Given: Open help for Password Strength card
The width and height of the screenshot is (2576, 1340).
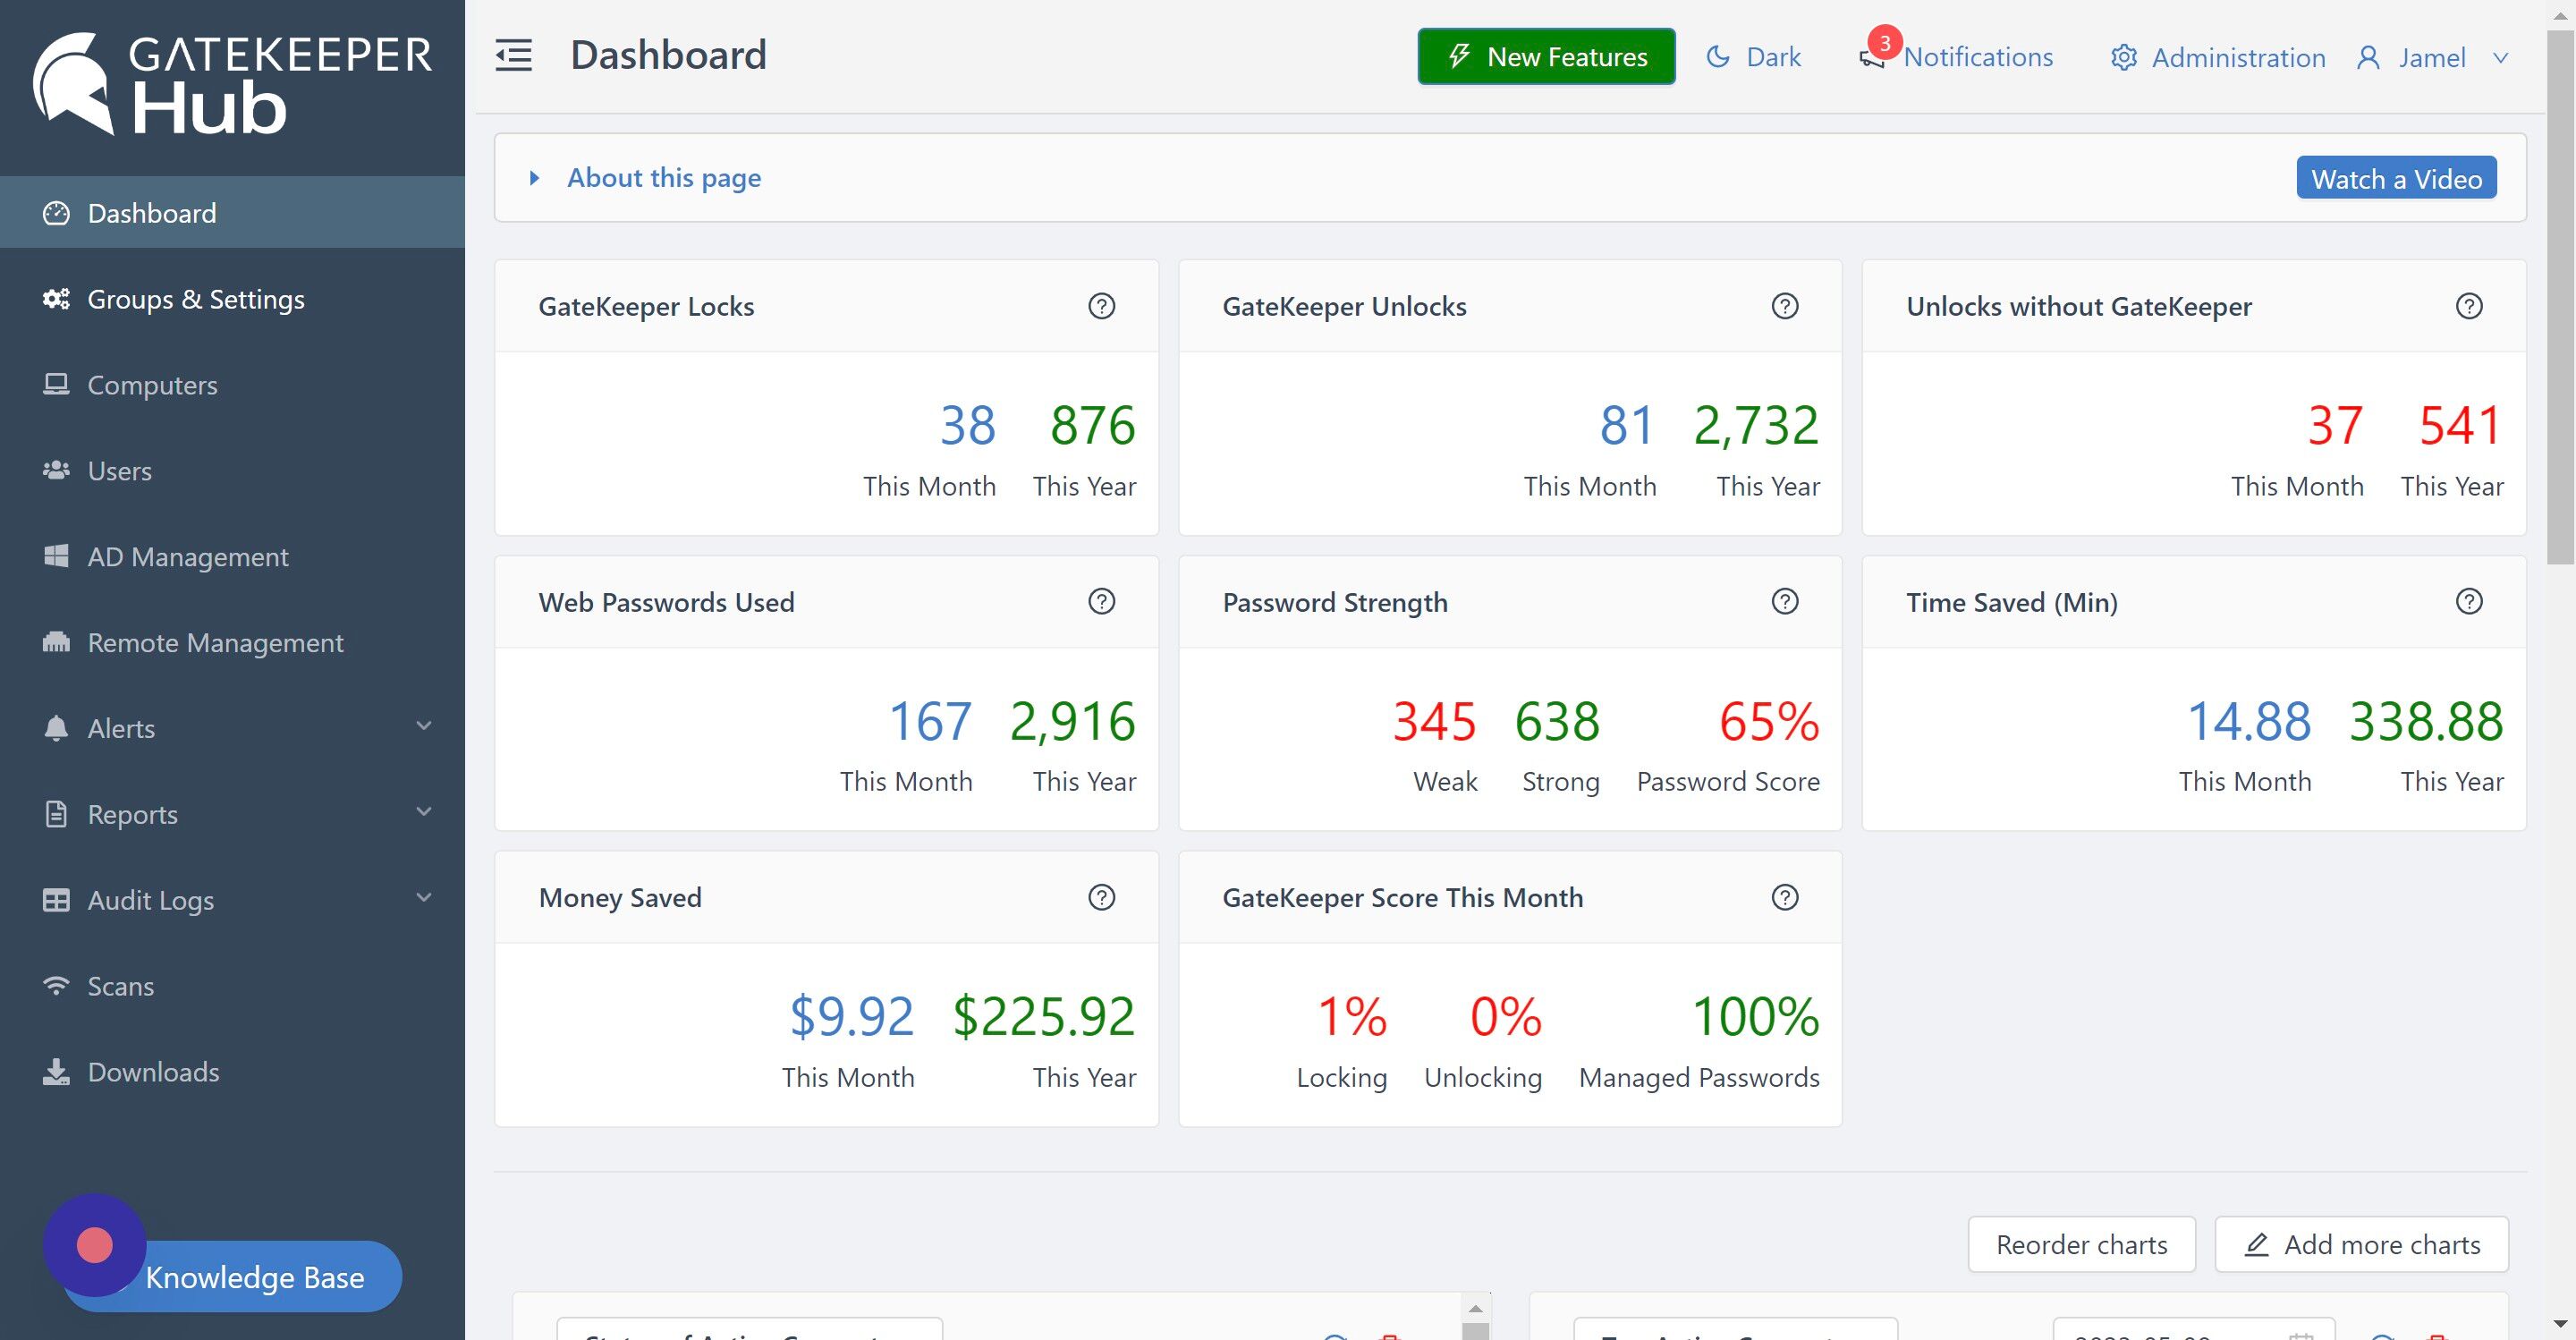Looking at the screenshot, I should [1785, 601].
